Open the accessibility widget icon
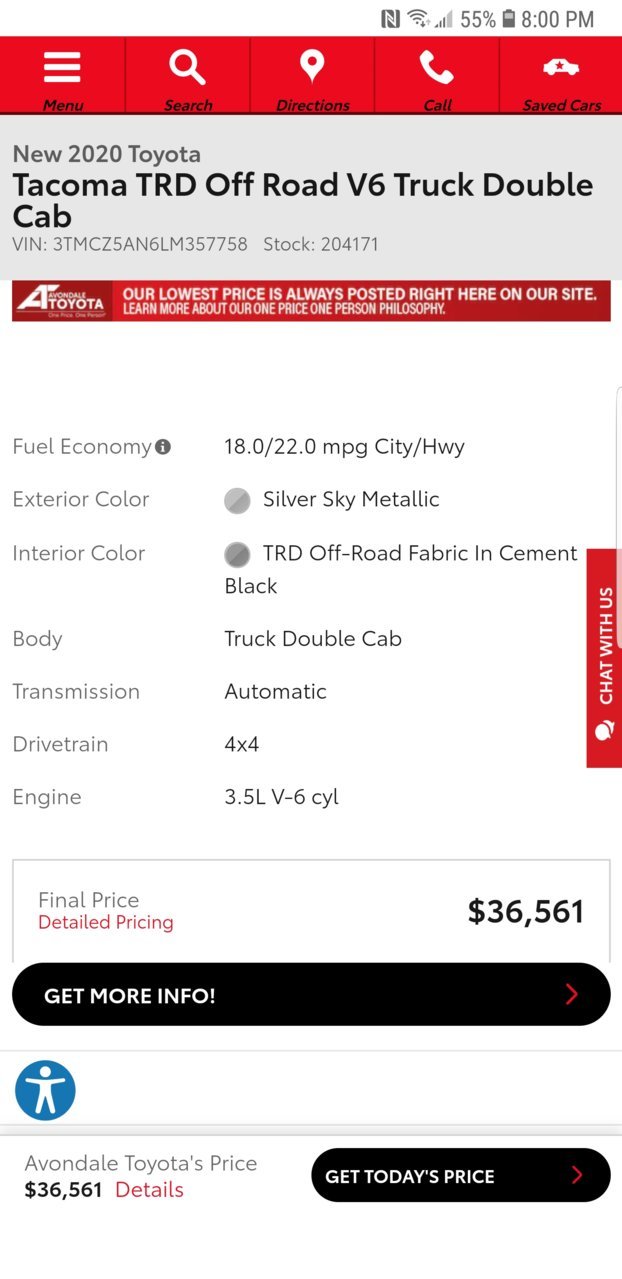 (x=45, y=1090)
